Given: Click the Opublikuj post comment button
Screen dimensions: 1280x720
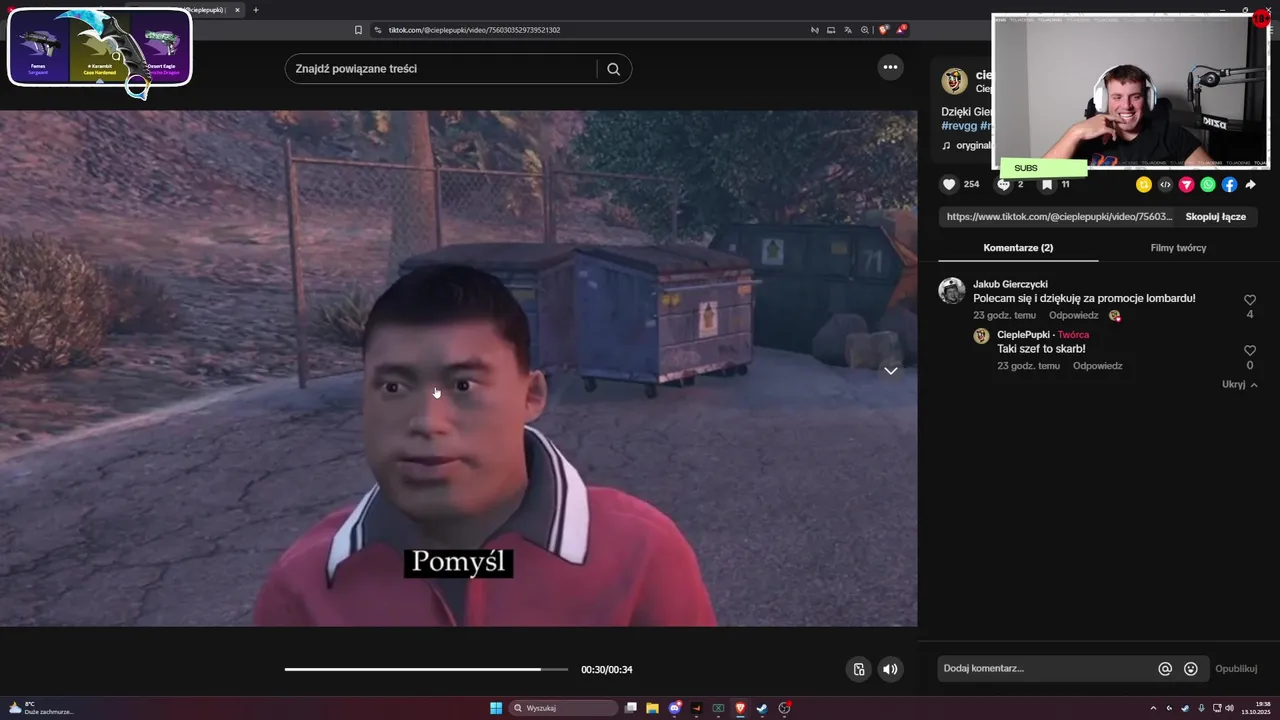Looking at the screenshot, I should tap(1236, 669).
